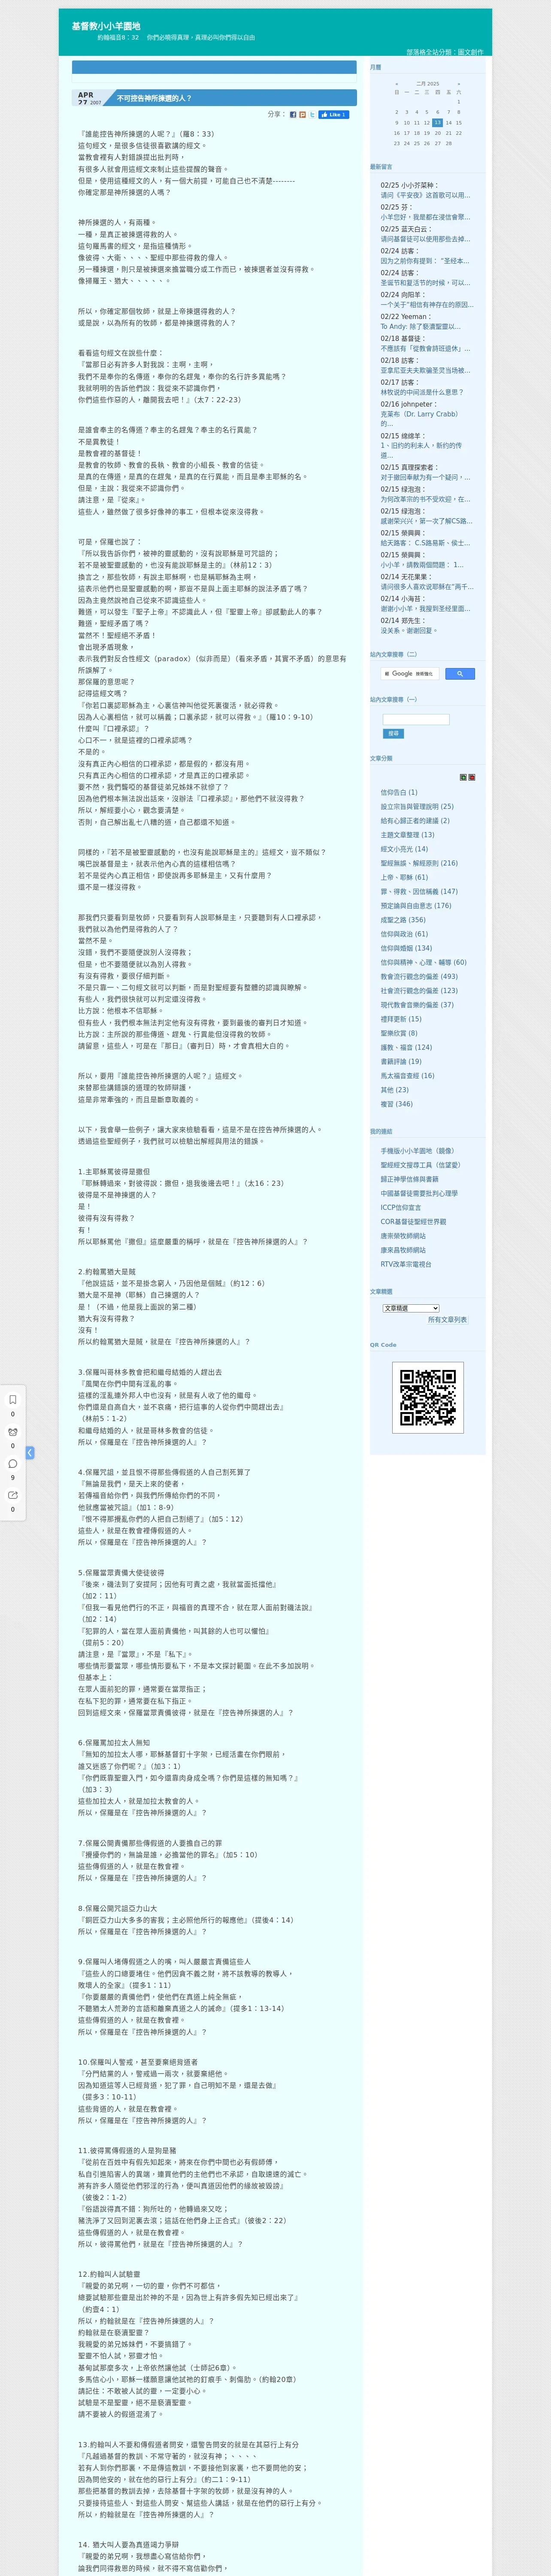The image size is (551, 2576).
Task: Open category 馬太福音查經 (16)
Action: [x=407, y=1075]
